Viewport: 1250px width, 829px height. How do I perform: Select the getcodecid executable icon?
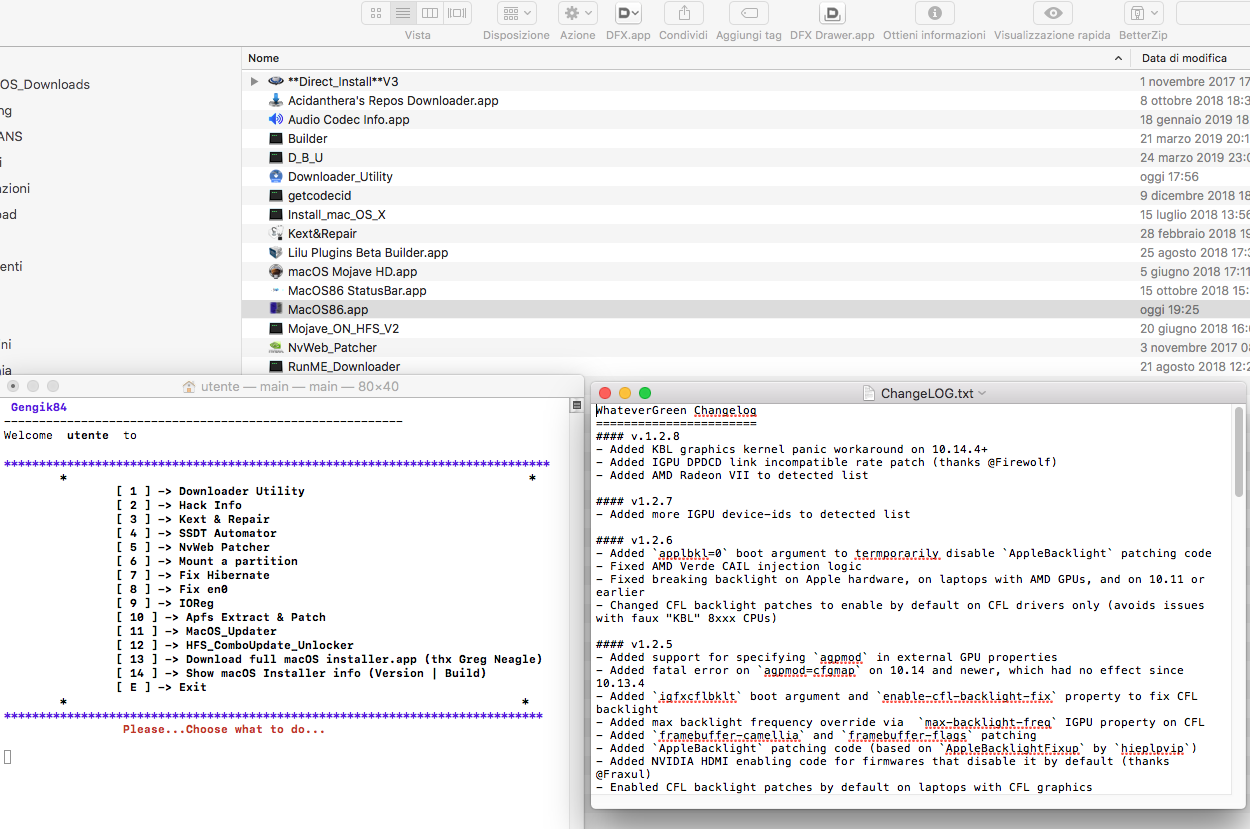[276, 195]
